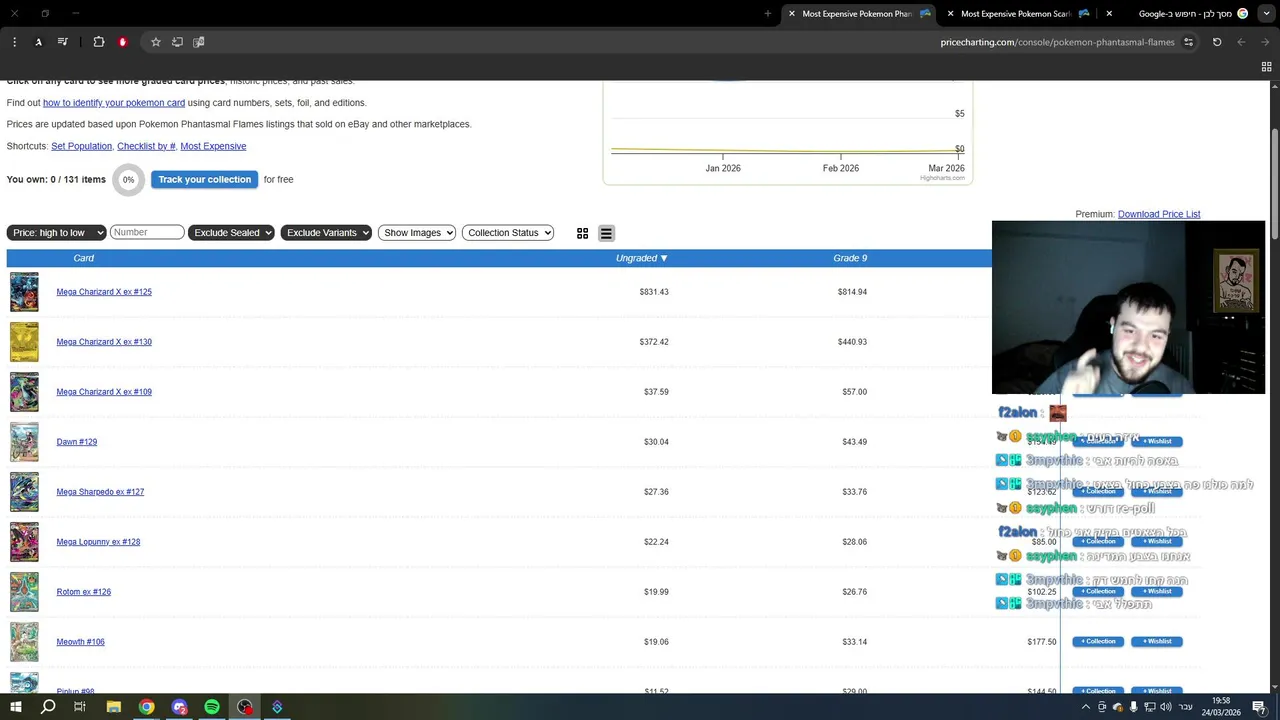Click the Meowth #106 card thumbnail
The height and width of the screenshot is (720, 1280).
[x=24, y=642]
